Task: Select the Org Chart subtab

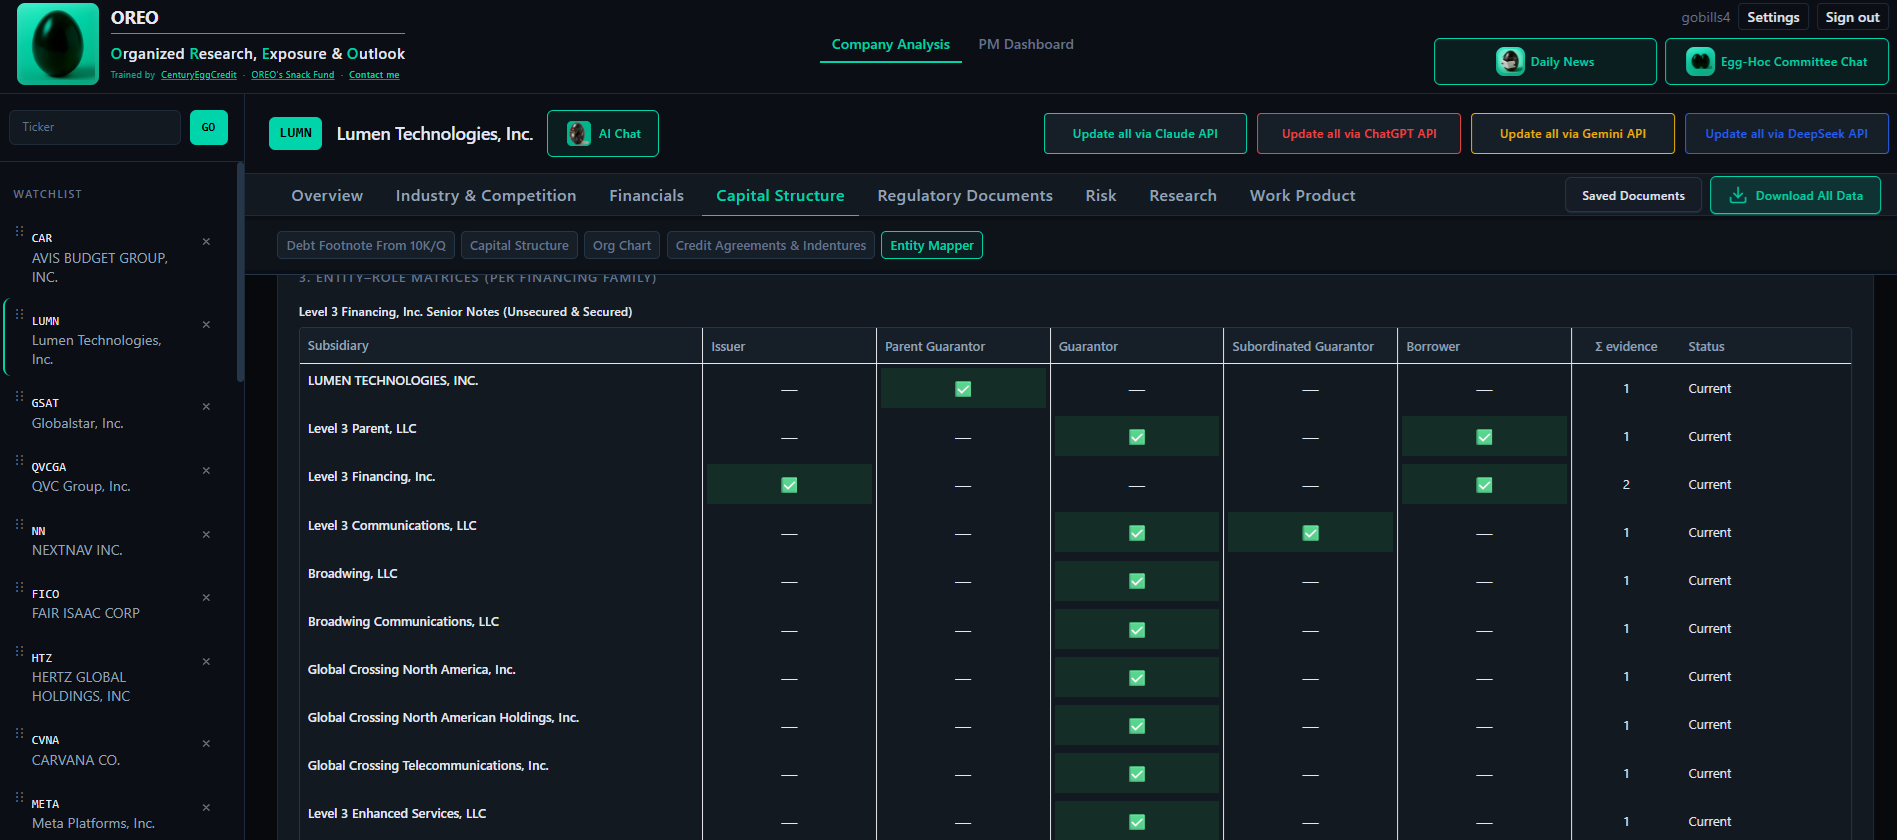Action: pos(622,245)
